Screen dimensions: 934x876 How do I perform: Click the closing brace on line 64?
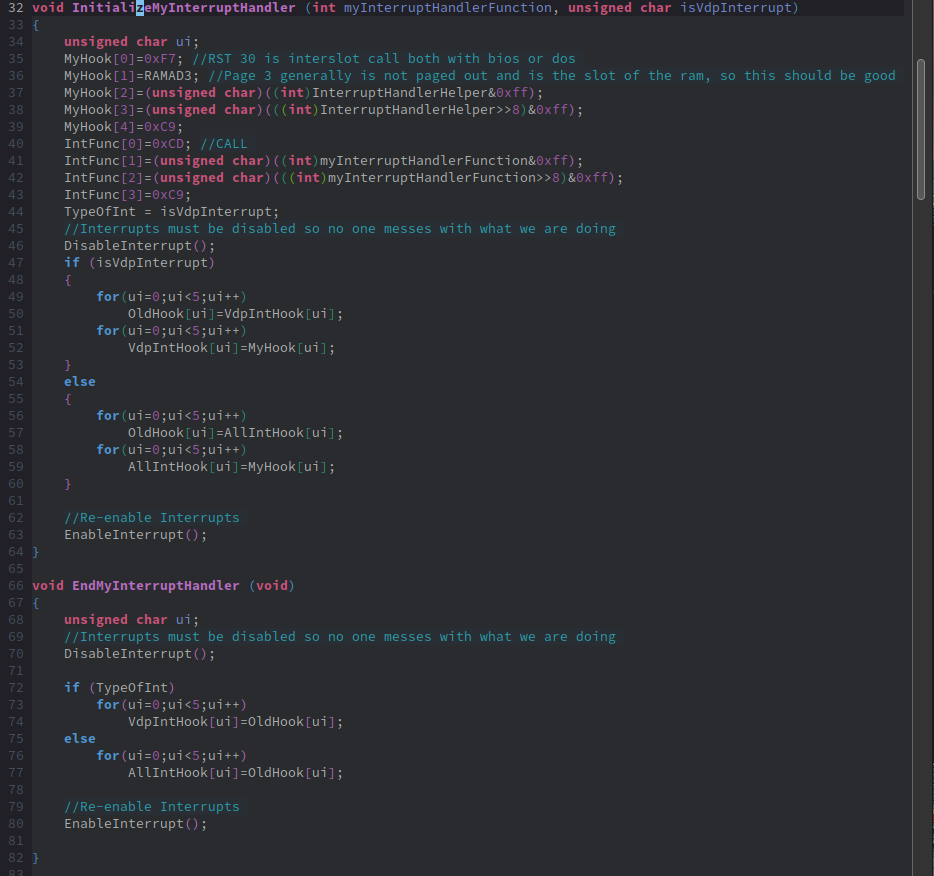coord(36,551)
